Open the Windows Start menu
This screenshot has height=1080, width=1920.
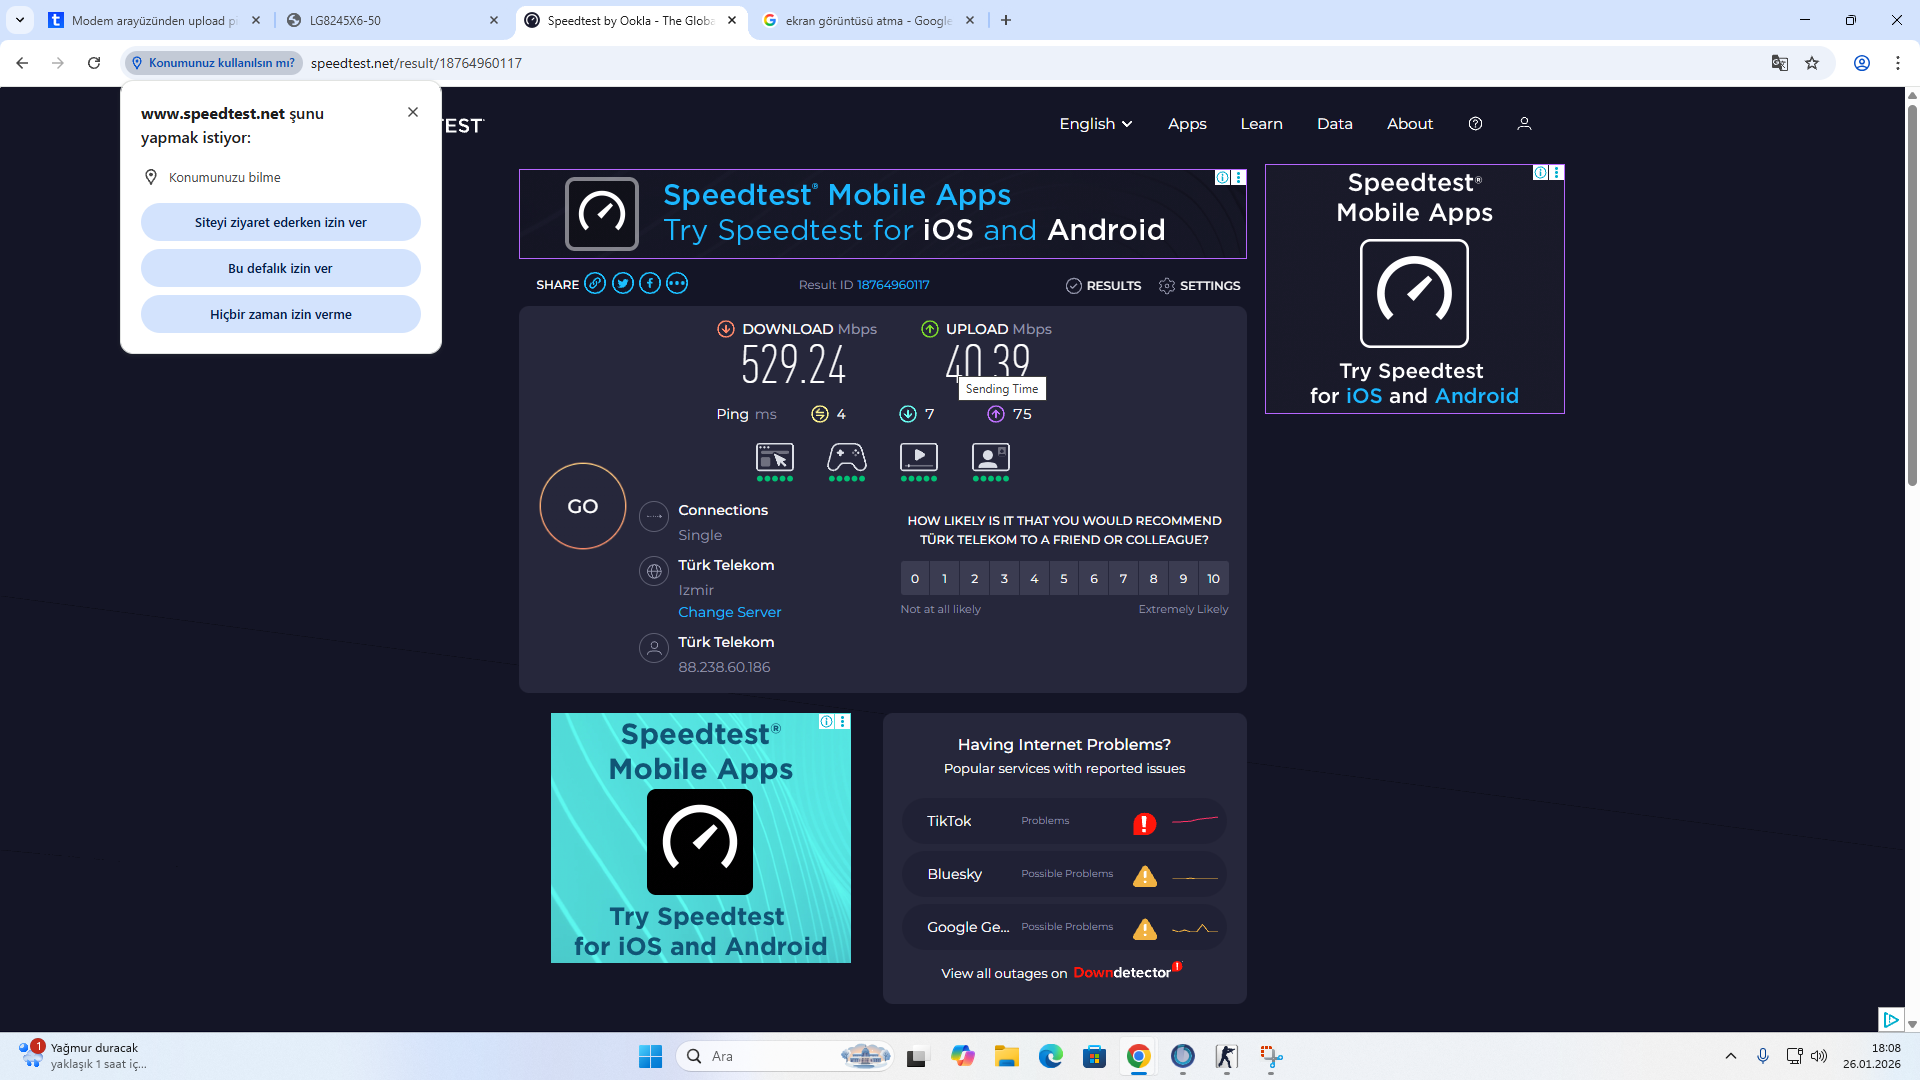point(650,1056)
